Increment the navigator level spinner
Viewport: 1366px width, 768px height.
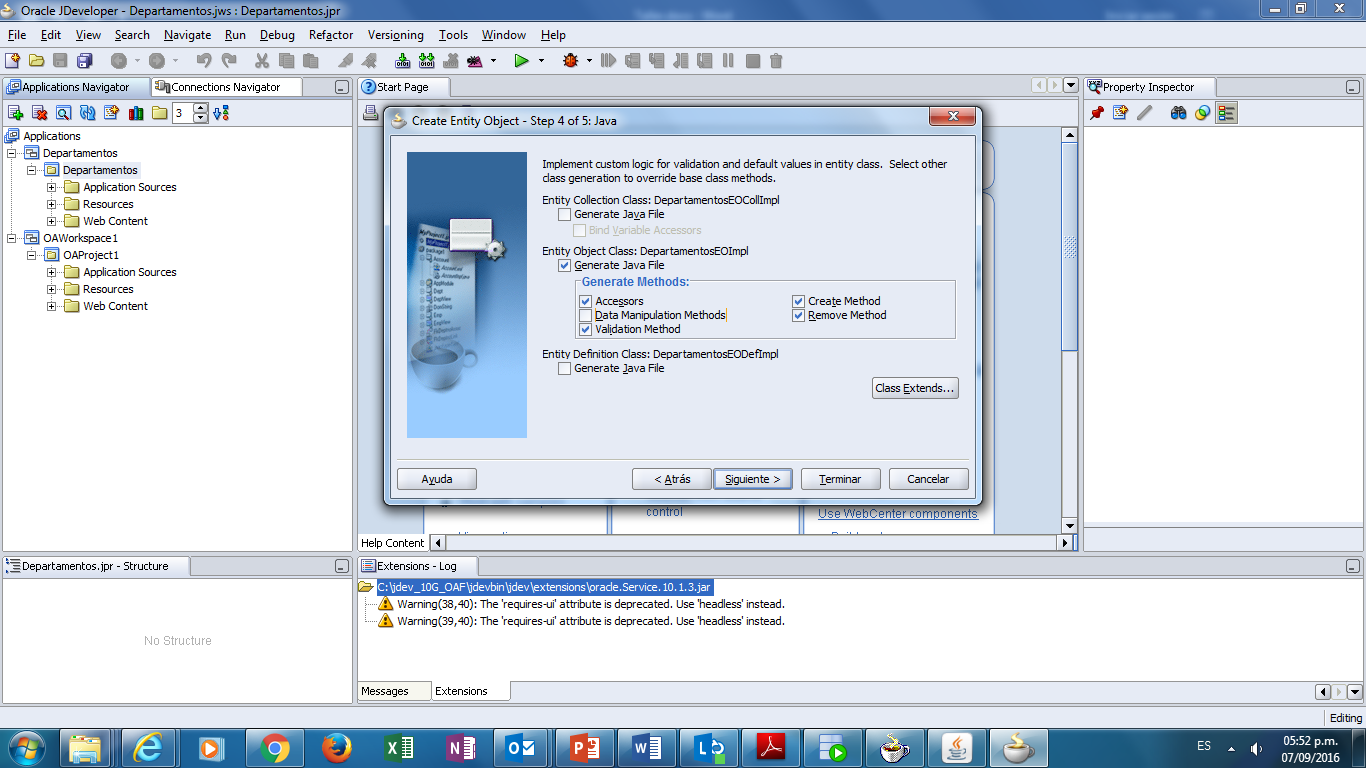point(201,109)
